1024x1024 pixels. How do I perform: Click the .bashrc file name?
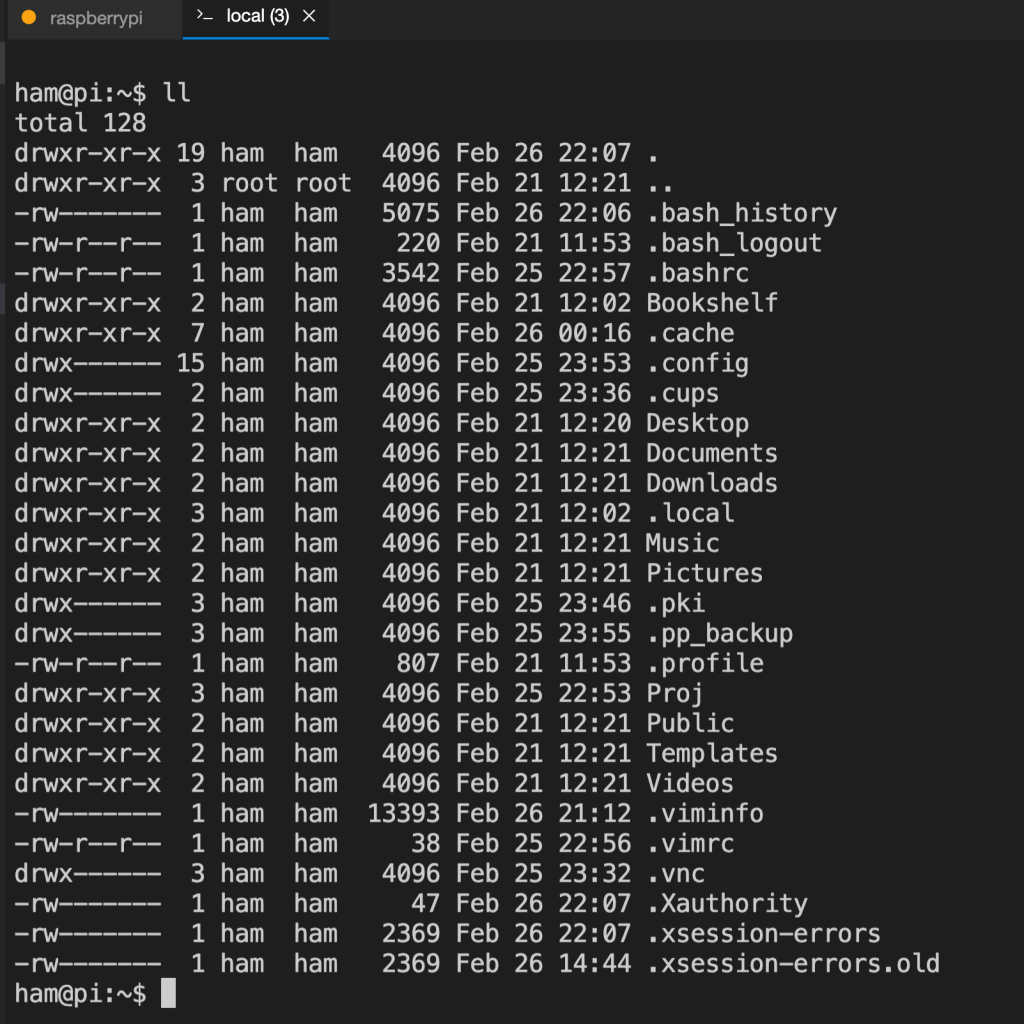pyautogui.click(x=697, y=274)
